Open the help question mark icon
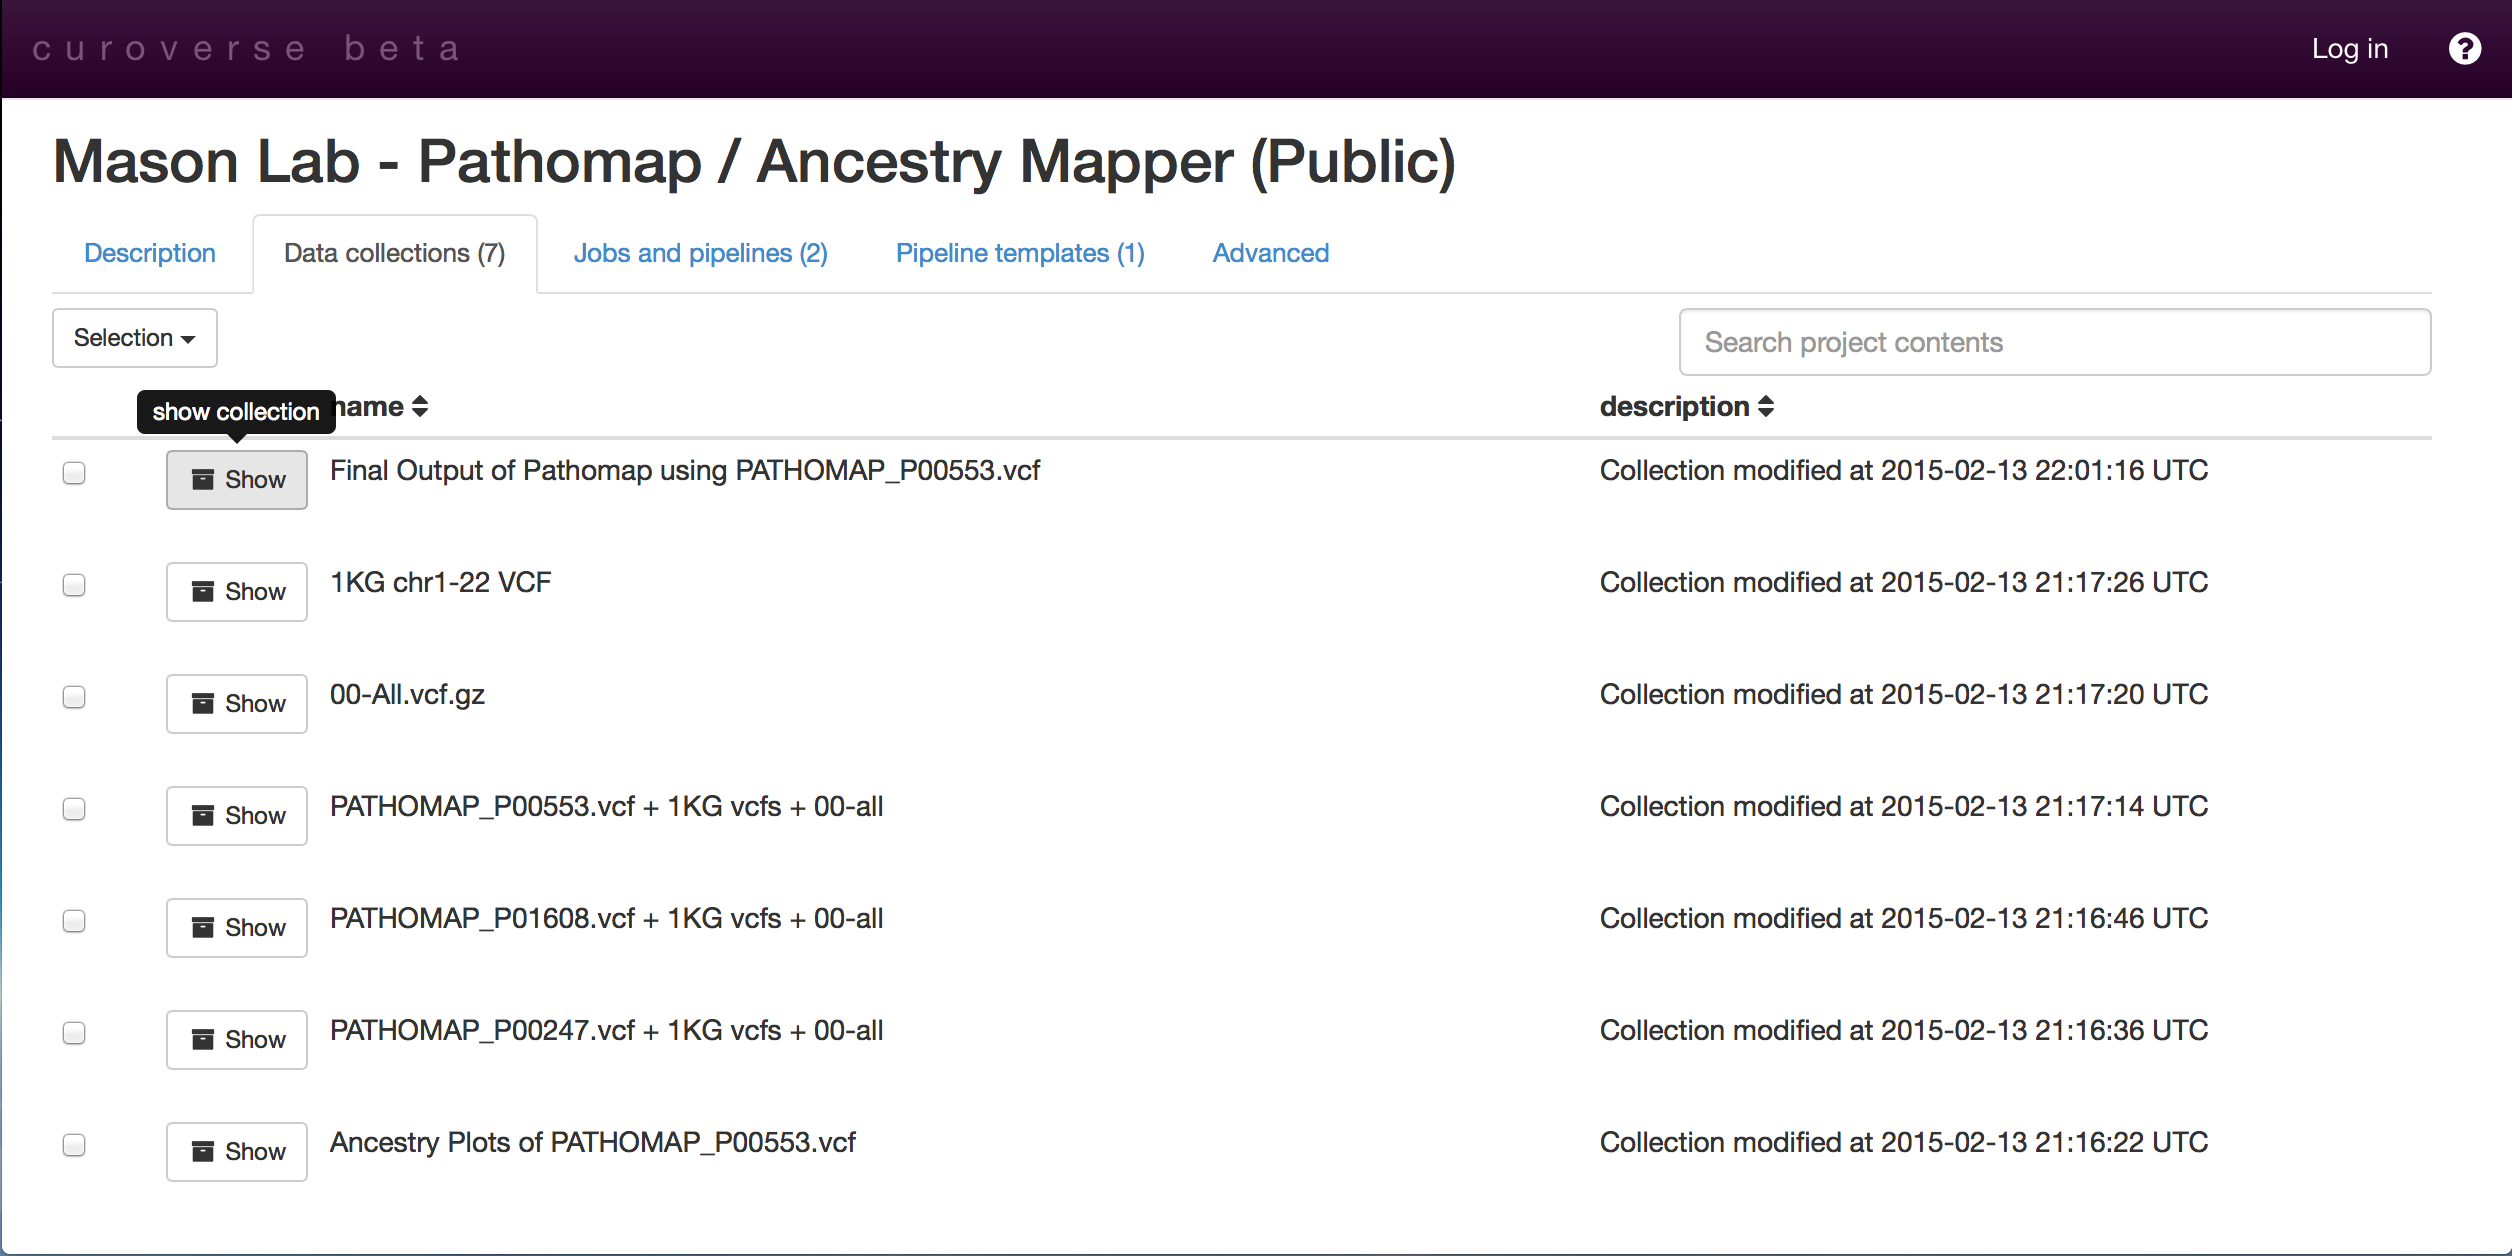The image size is (2512, 1256). (2464, 48)
